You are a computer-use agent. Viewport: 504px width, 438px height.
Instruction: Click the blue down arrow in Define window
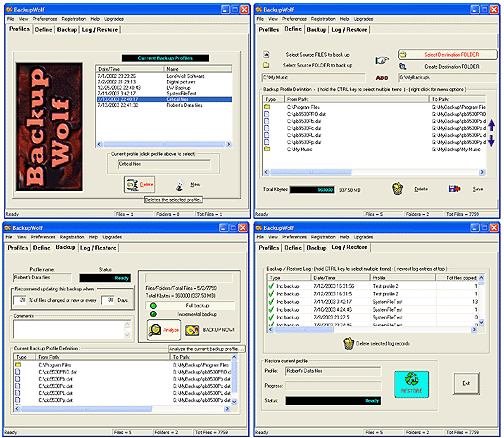point(491,142)
